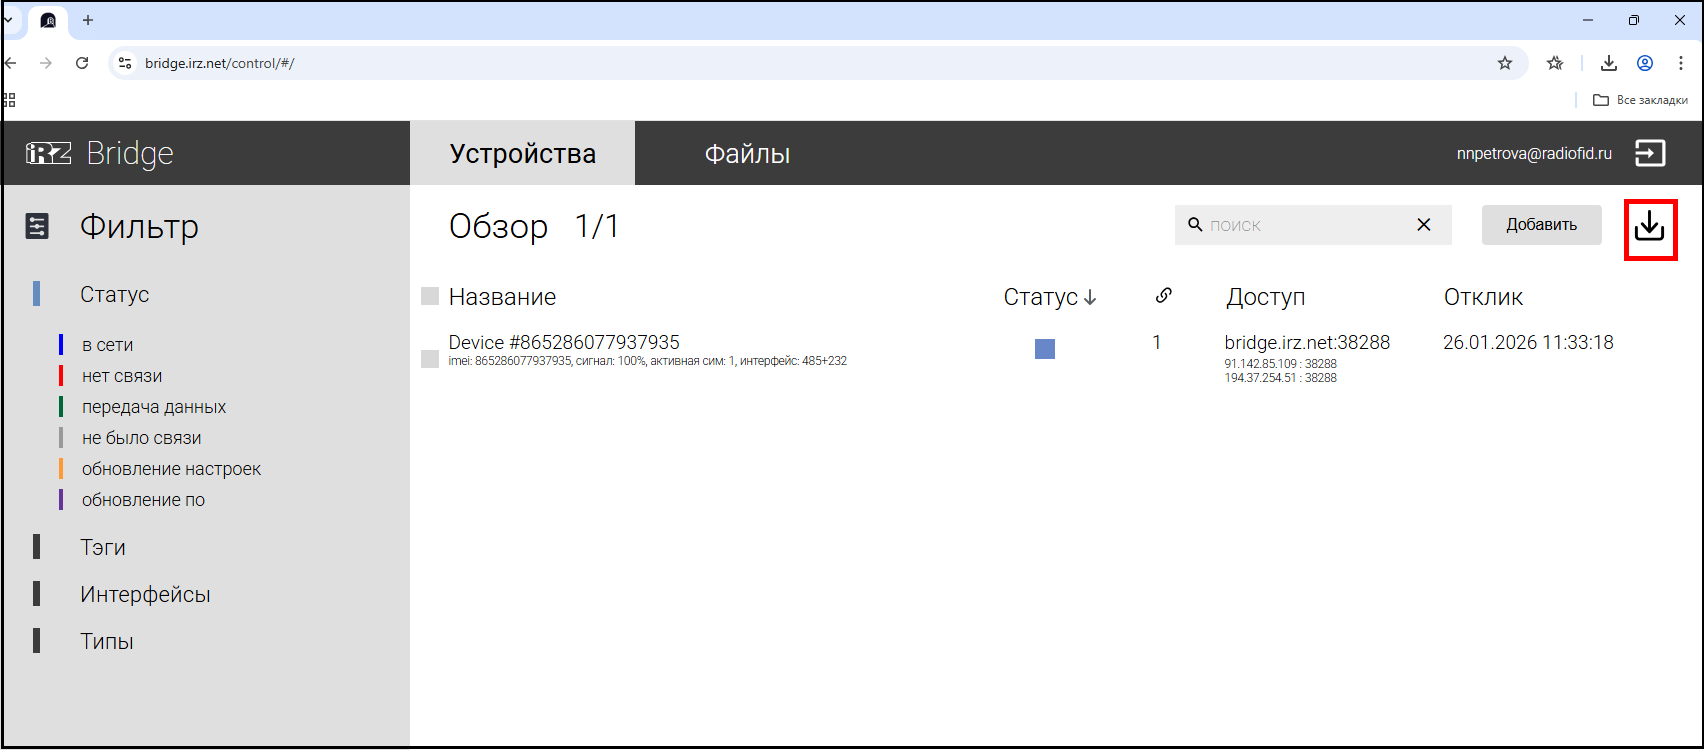Screen dimensions: 1704x750
Task: Click the filter sliders icon beside Фильтр
Action: coord(37,227)
